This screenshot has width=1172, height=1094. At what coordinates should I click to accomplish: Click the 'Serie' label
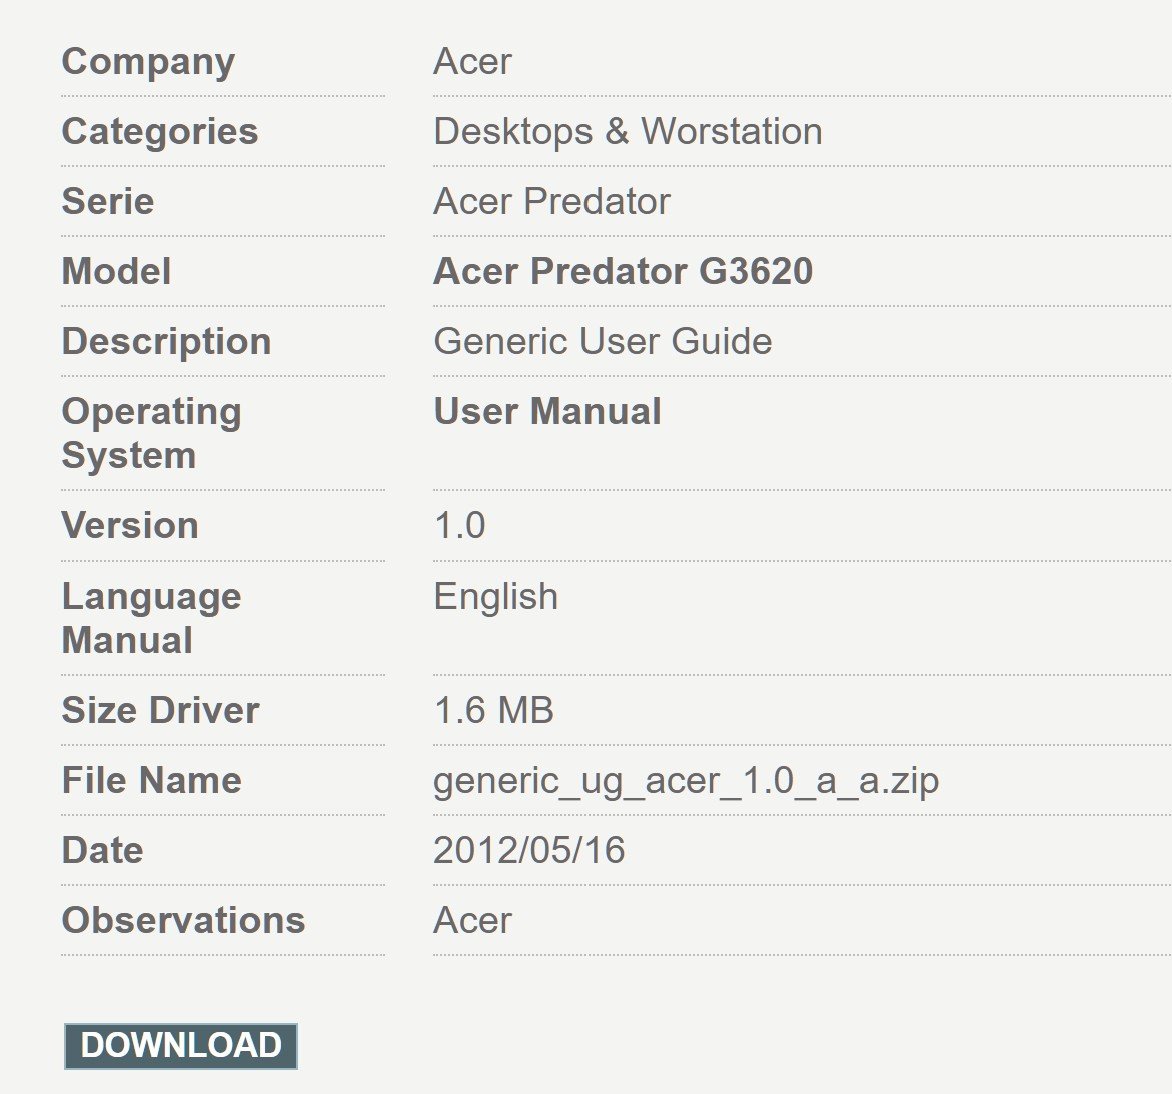coord(108,202)
